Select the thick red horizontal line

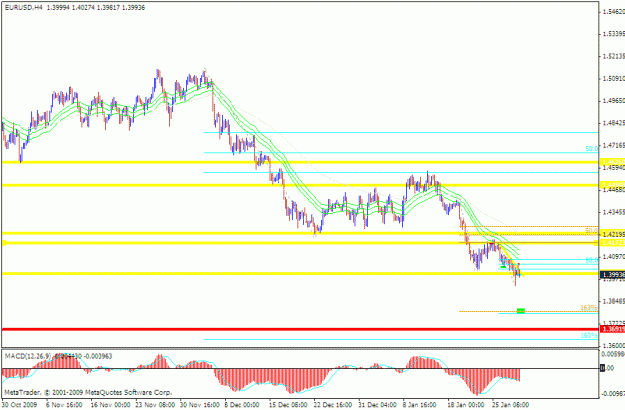point(301,329)
